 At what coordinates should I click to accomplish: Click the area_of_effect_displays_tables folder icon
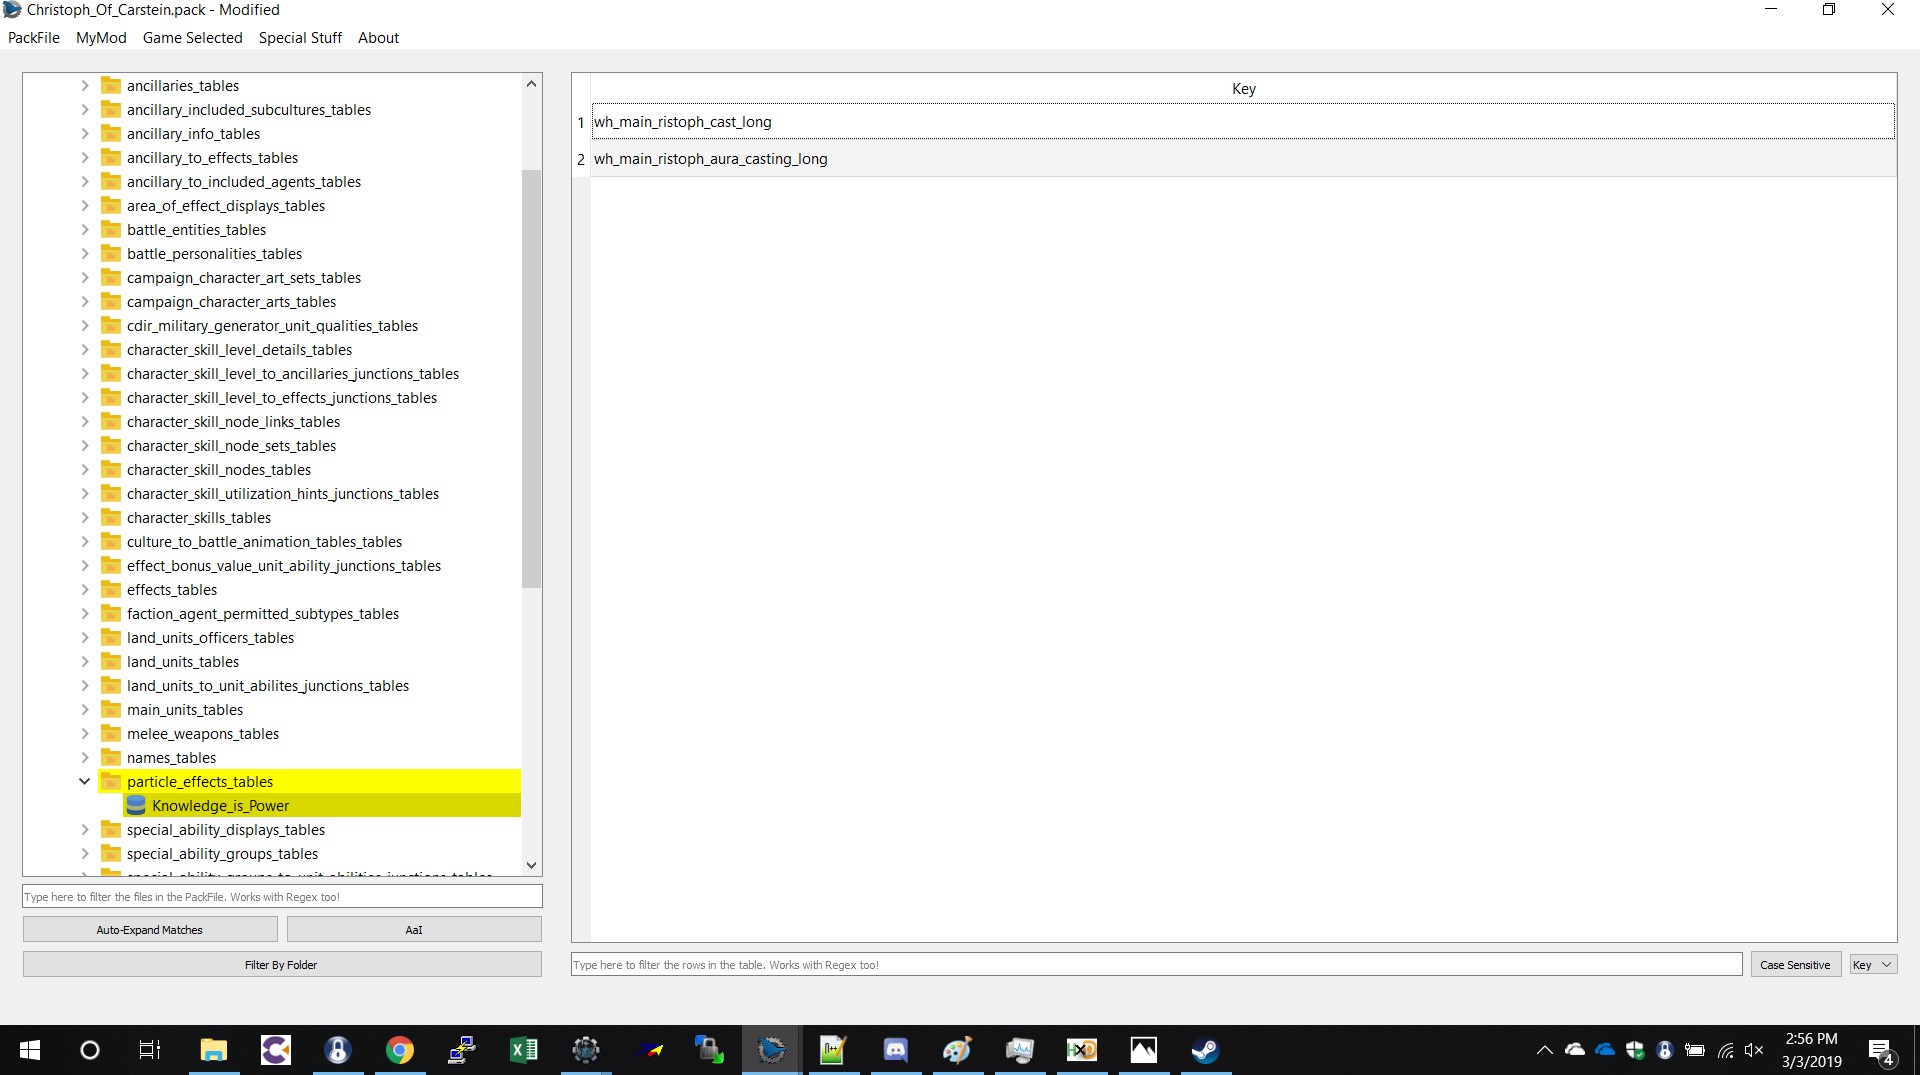111,206
